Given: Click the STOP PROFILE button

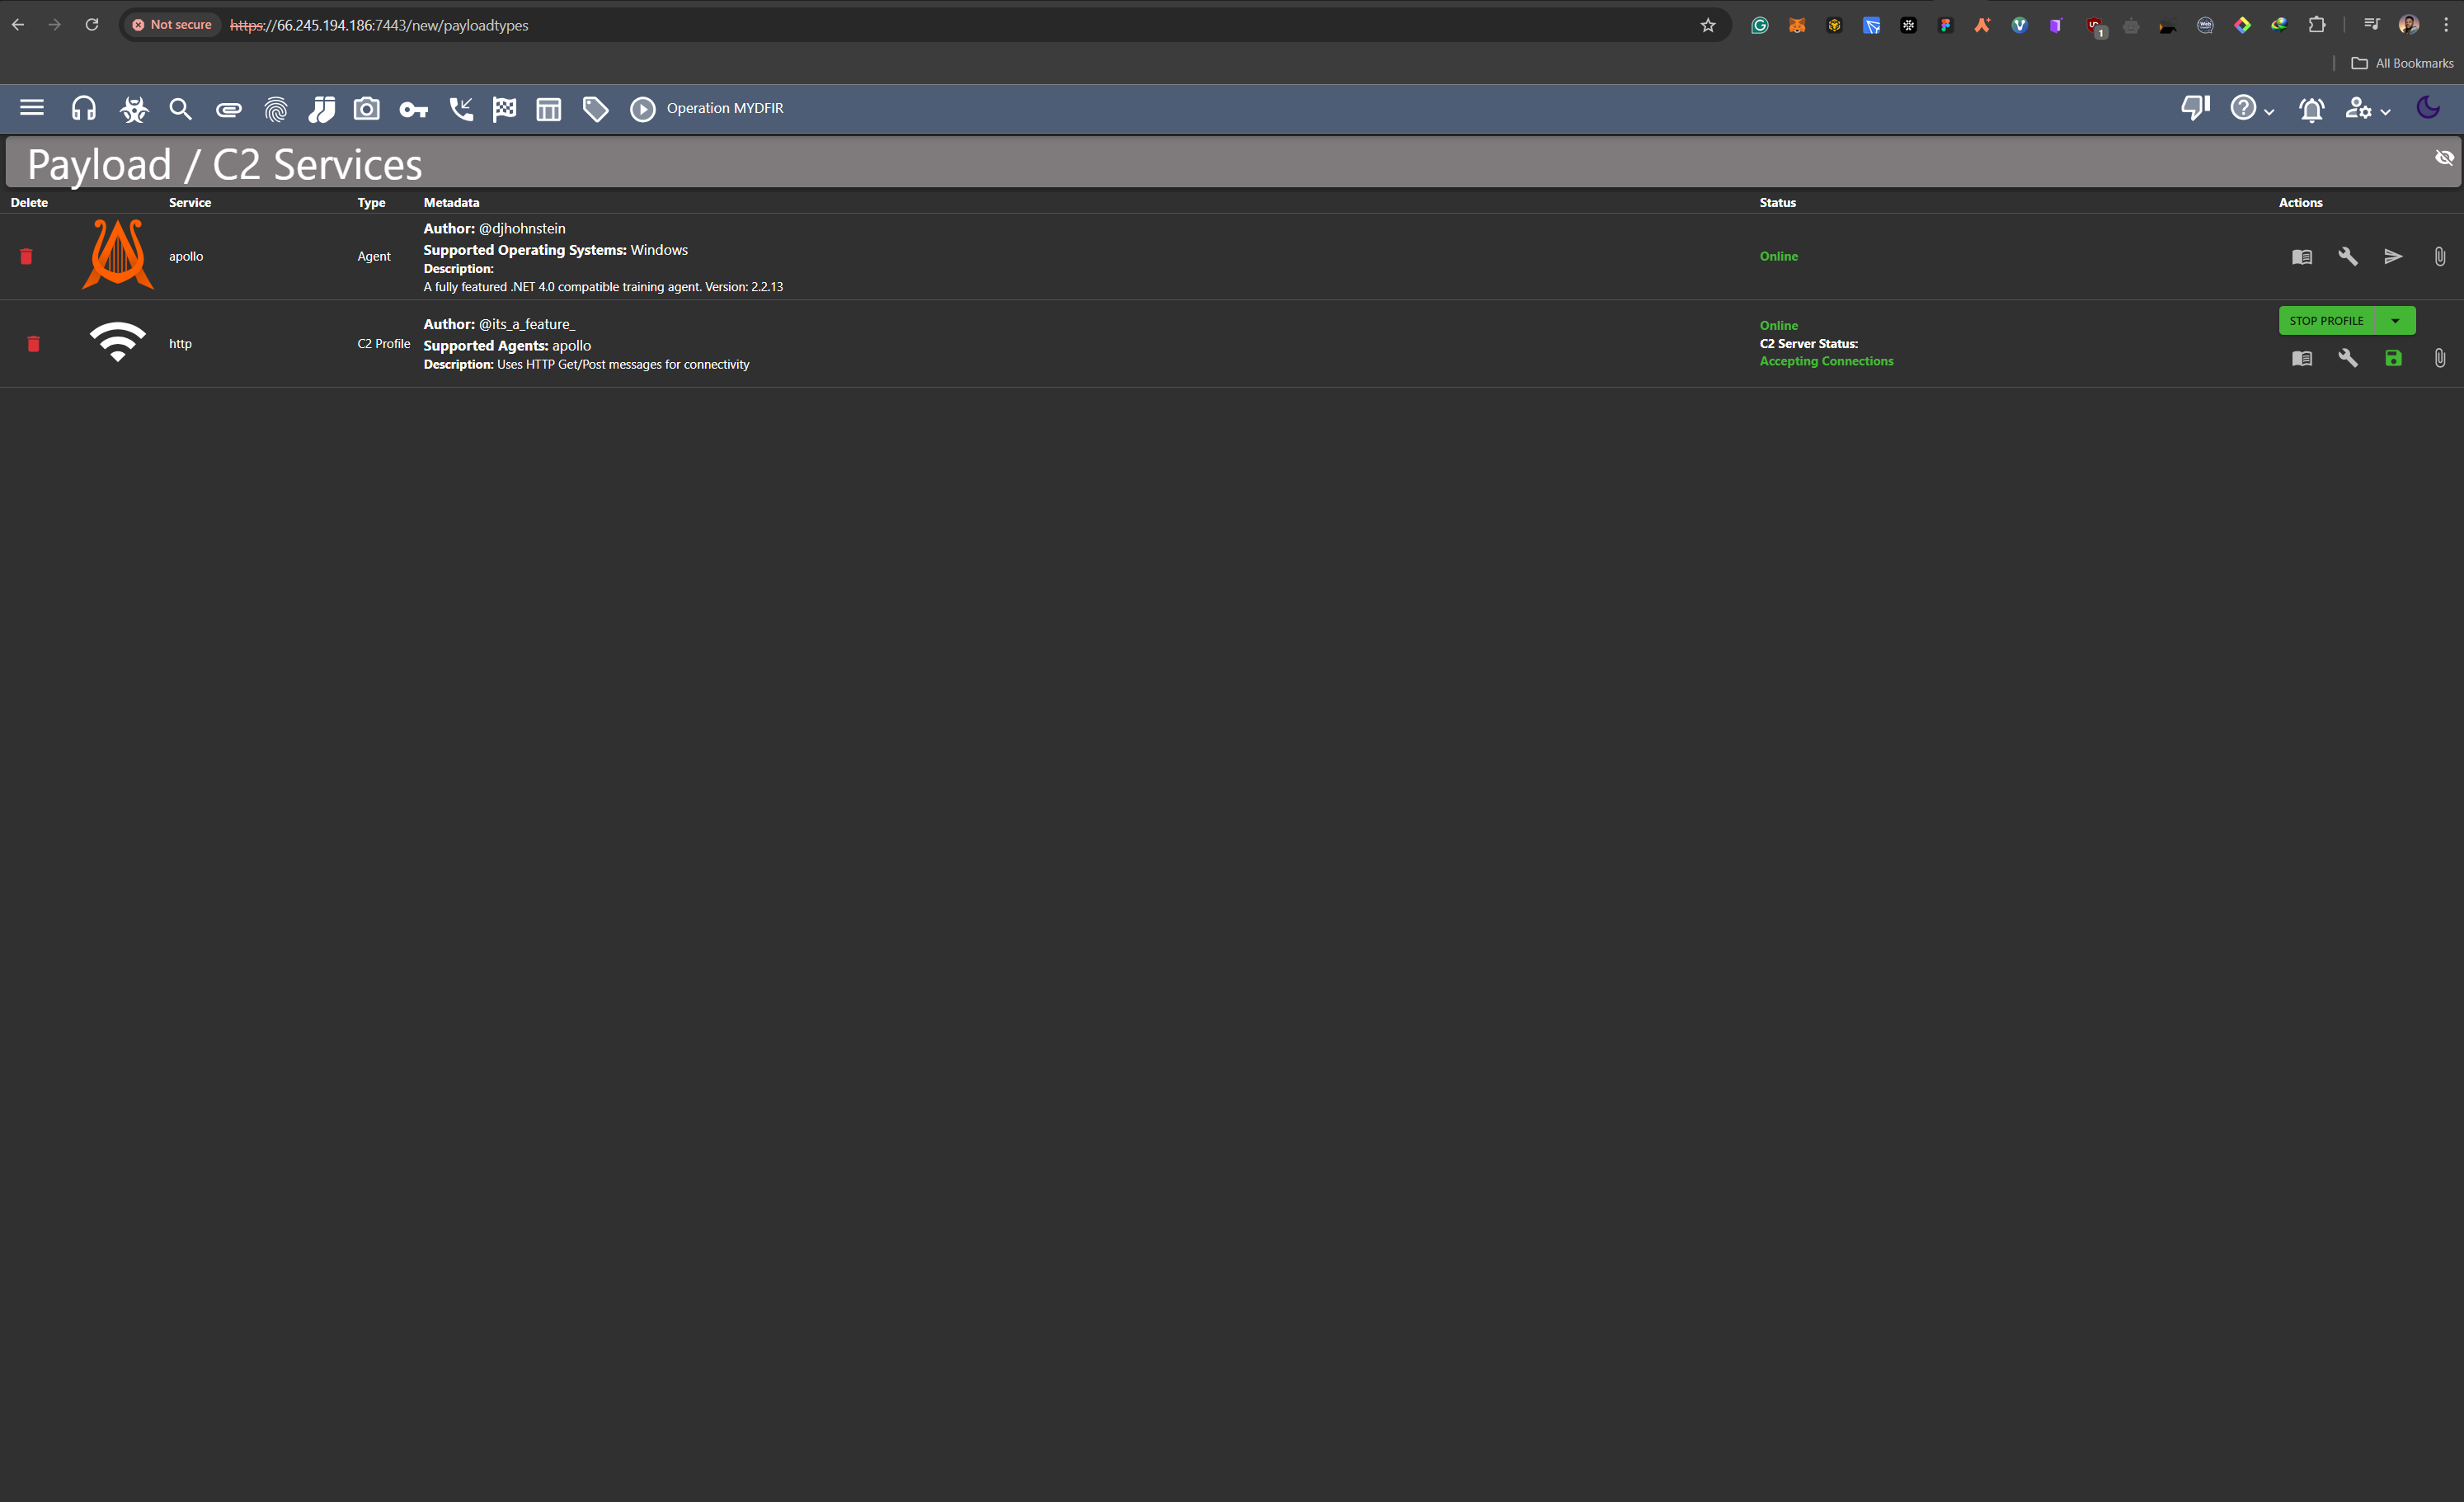Looking at the screenshot, I should (x=2326, y=321).
